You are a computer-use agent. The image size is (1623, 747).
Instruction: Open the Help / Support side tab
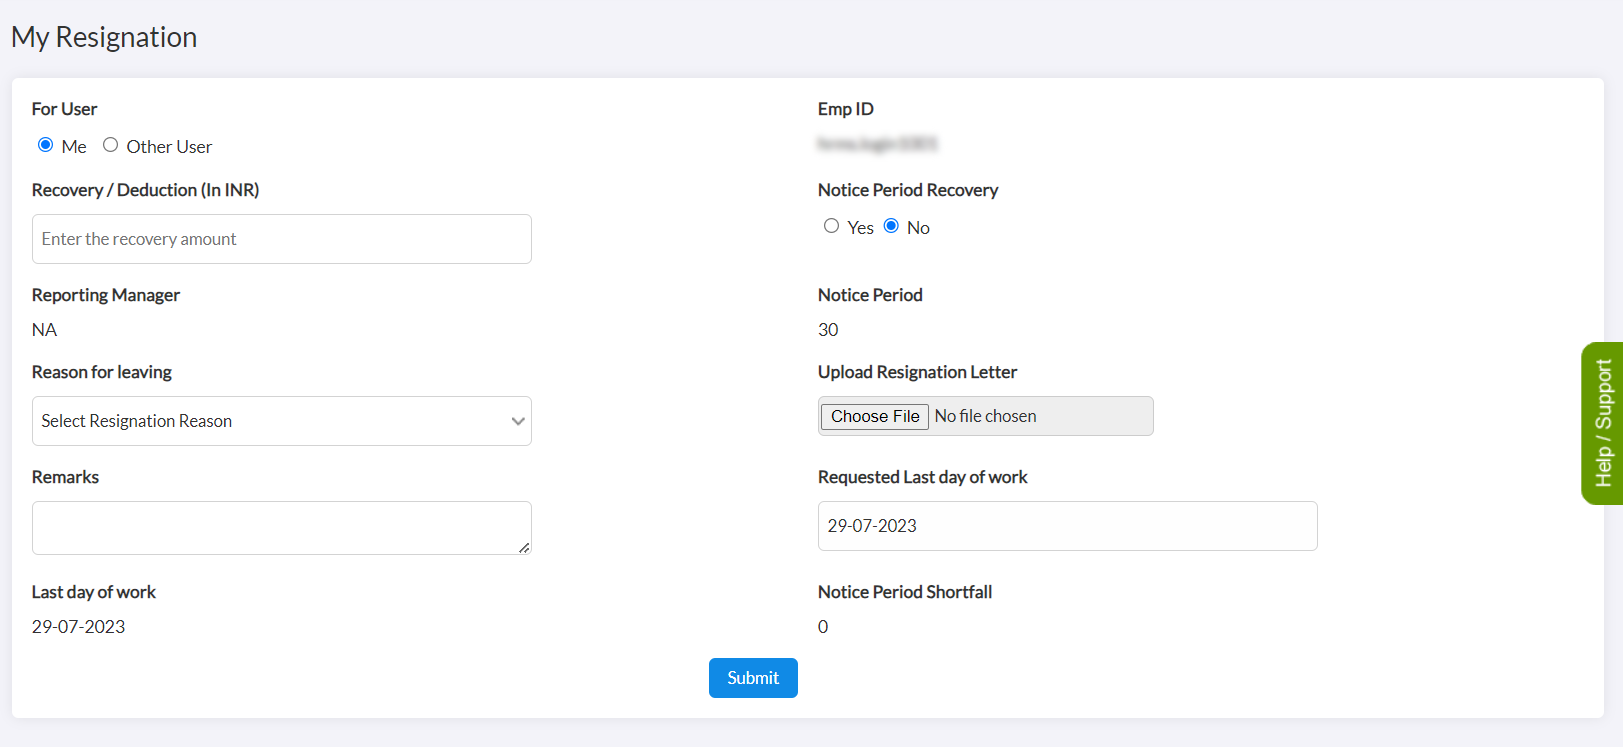pos(1602,423)
